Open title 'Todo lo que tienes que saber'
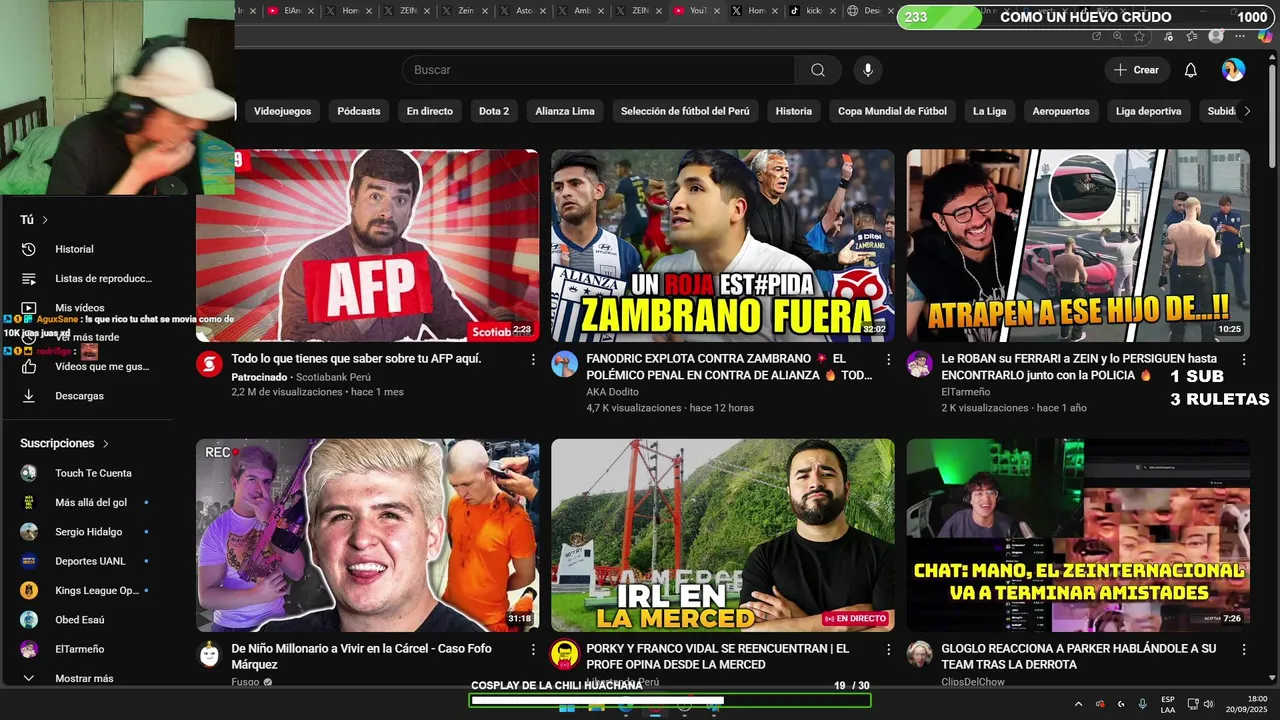The height and width of the screenshot is (720, 1280). (356, 358)
